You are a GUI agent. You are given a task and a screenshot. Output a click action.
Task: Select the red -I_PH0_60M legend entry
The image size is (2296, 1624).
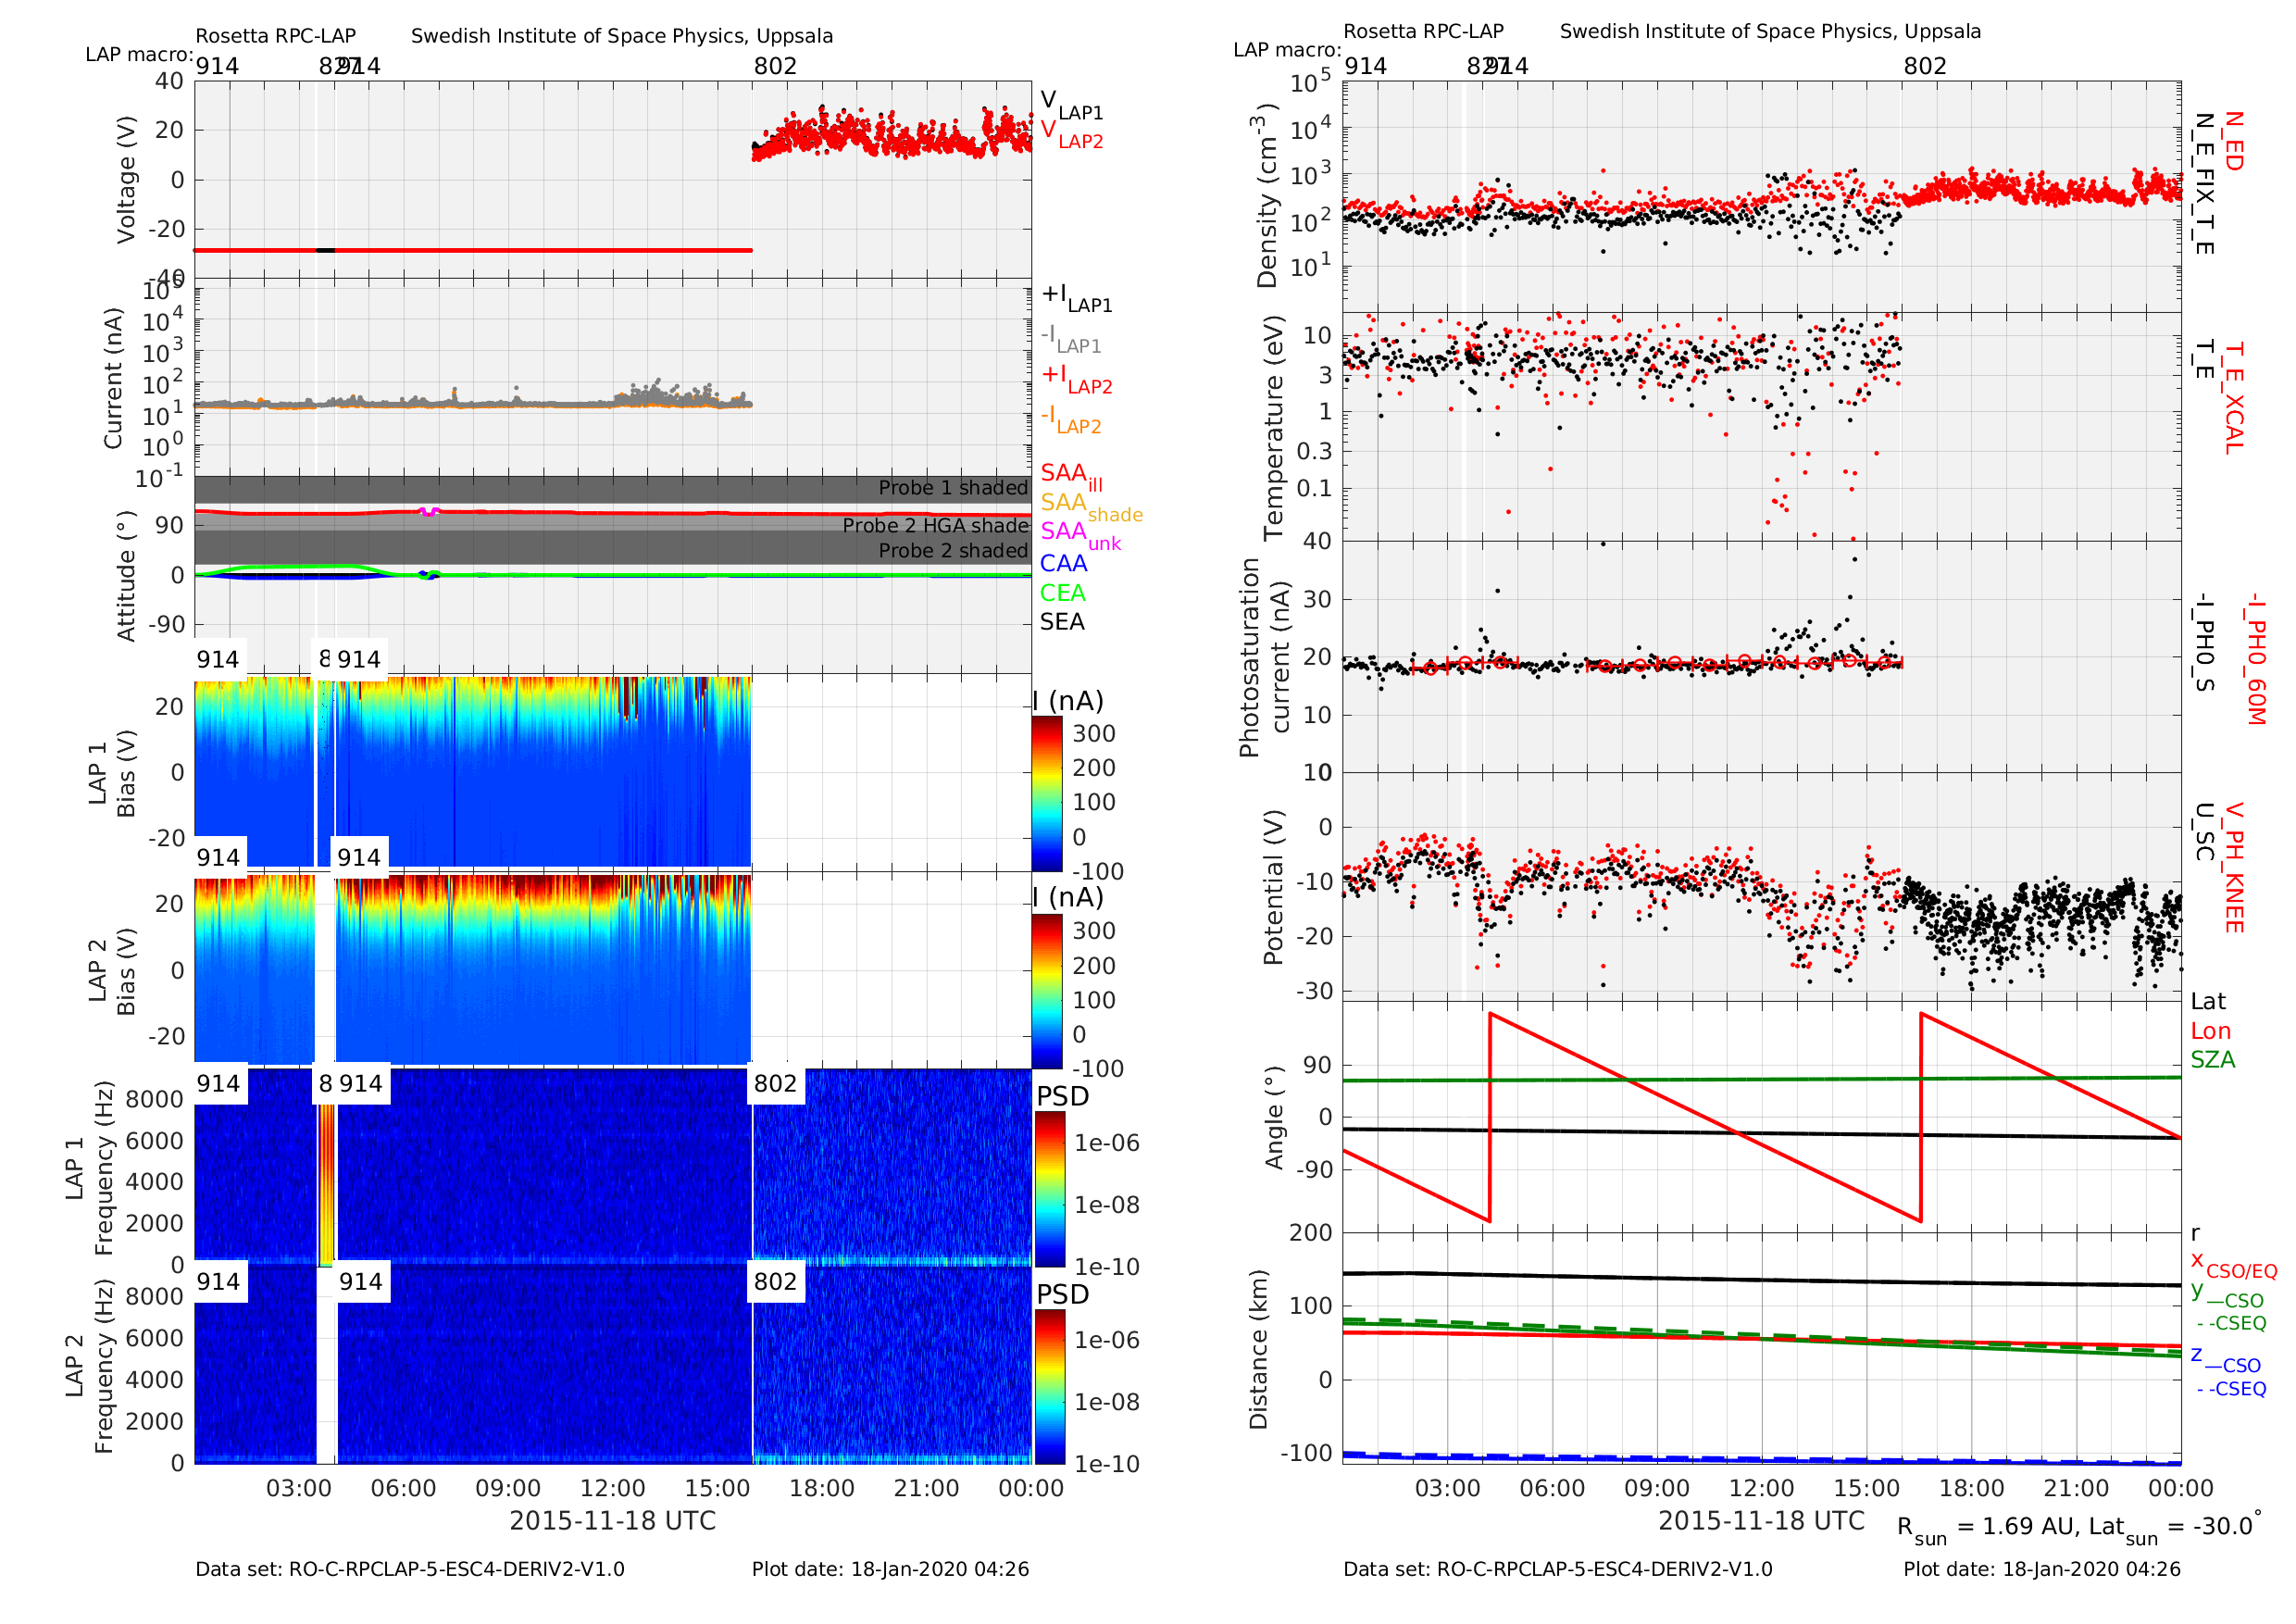[2254, 659]
